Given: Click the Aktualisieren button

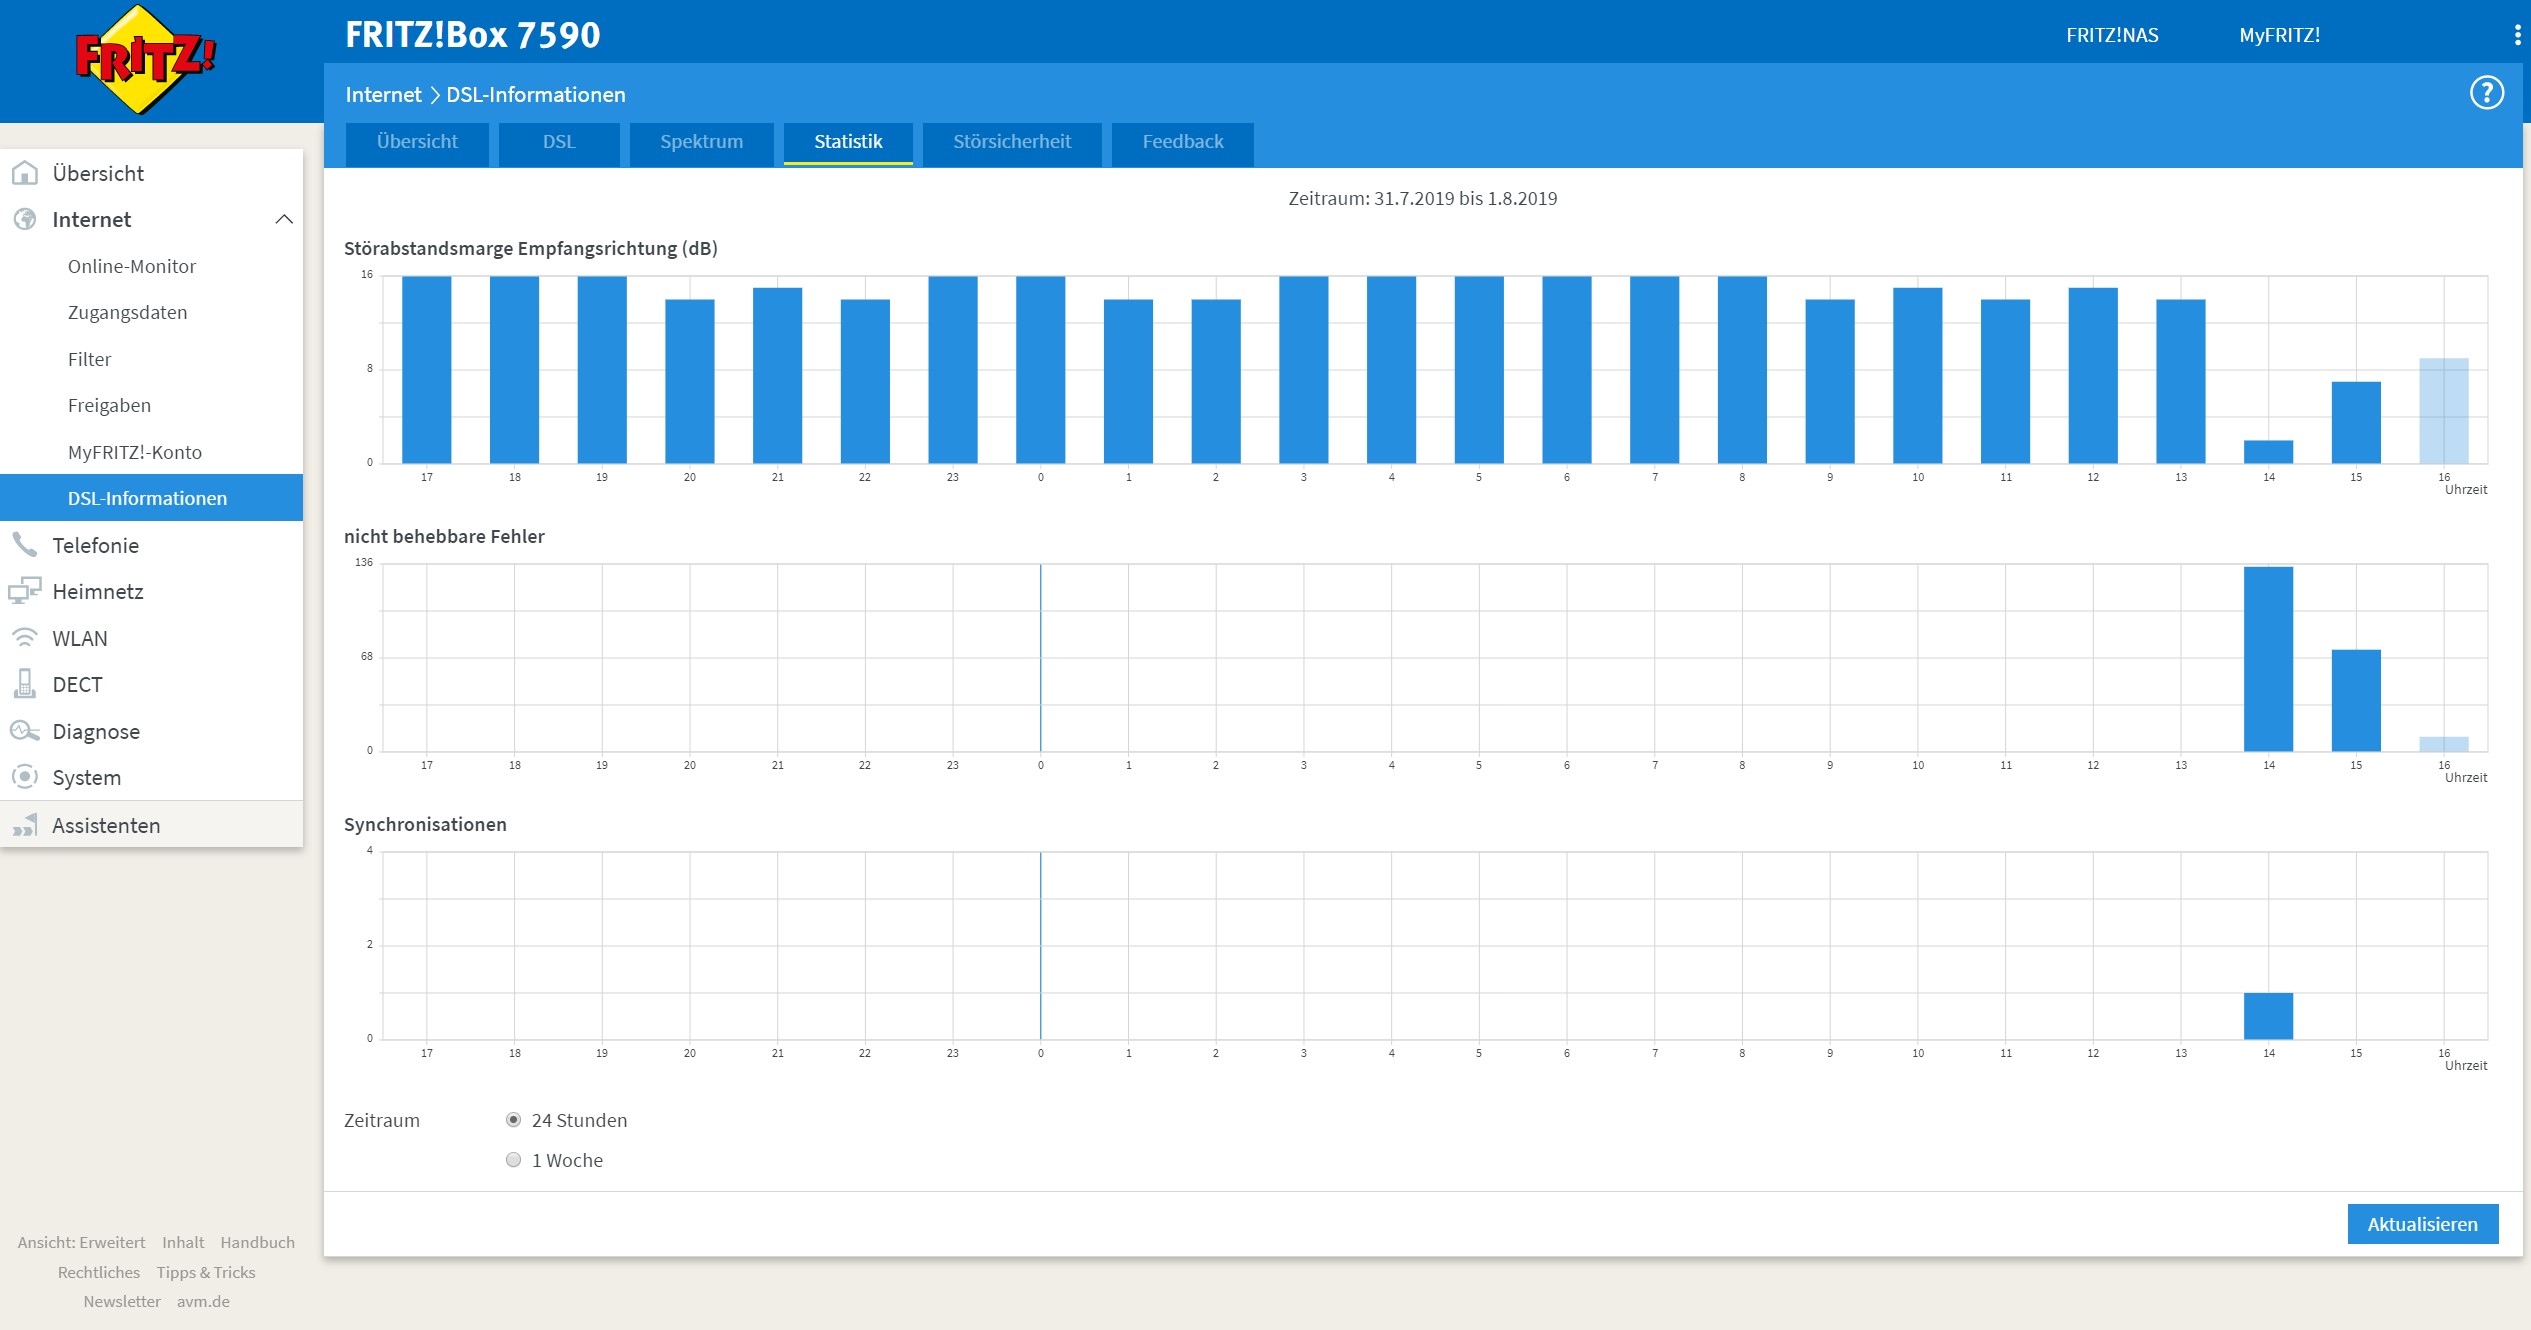Looking at the screenshot, I should tap(2423, 1224).
